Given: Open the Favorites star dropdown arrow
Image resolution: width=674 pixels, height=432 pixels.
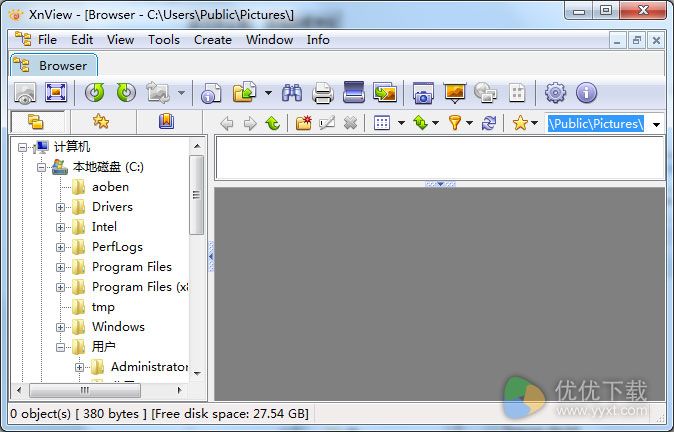Looking at the screenshot, I should 534,123.
